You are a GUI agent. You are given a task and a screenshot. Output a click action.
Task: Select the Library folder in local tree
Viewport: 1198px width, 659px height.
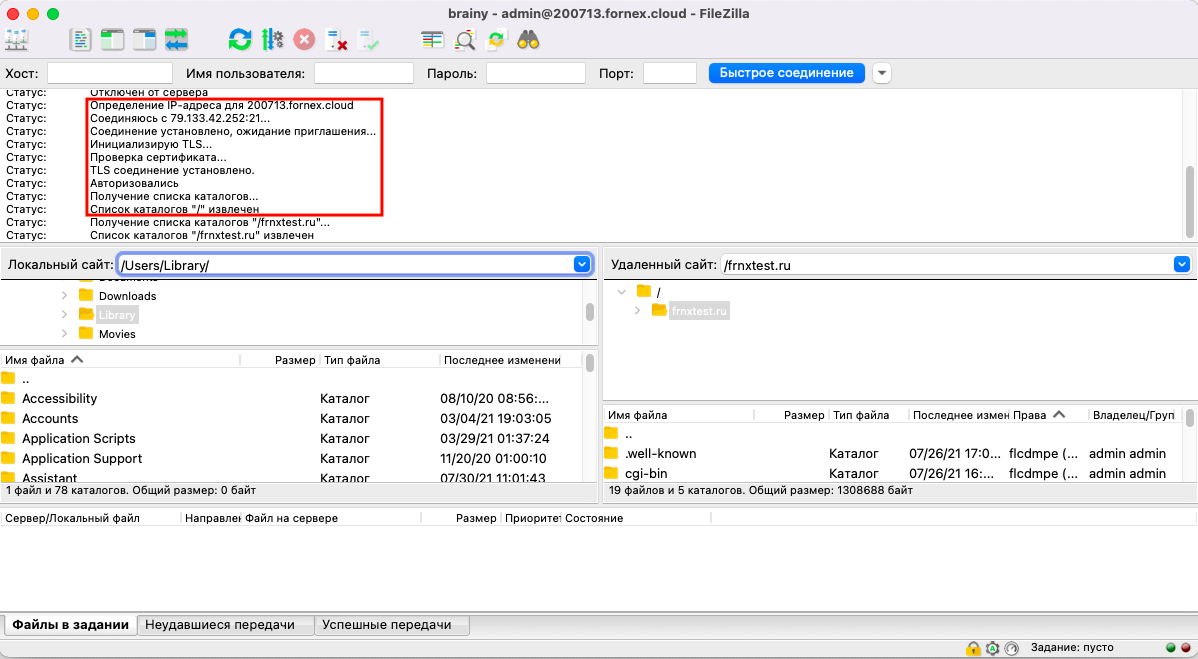point(117,315)
